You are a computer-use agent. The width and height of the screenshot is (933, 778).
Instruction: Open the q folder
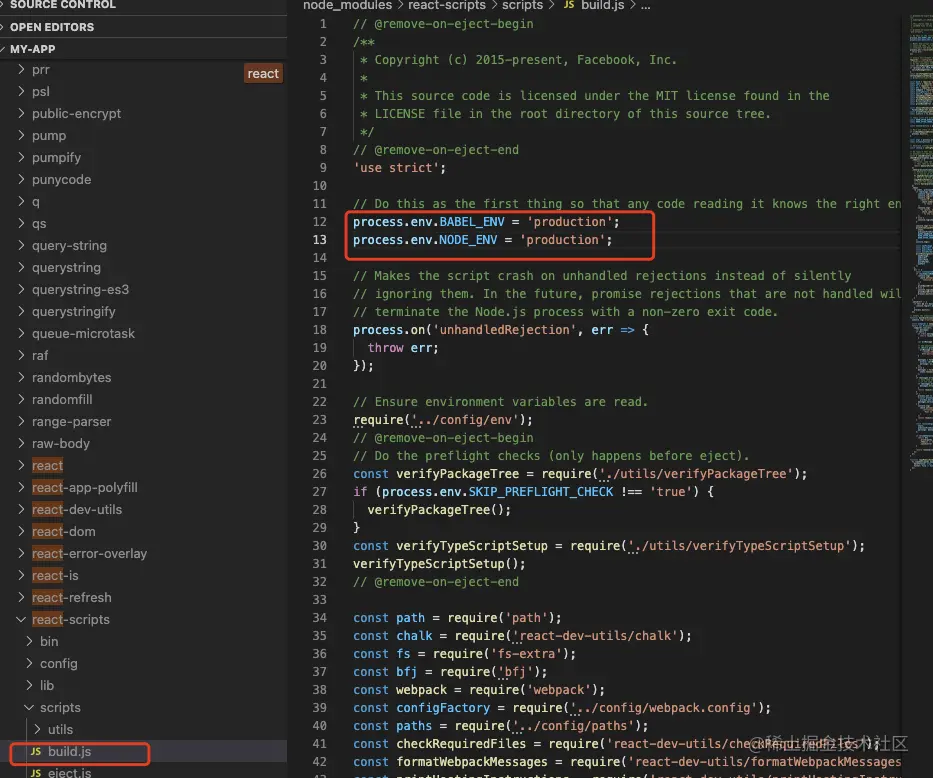[36, 201]
